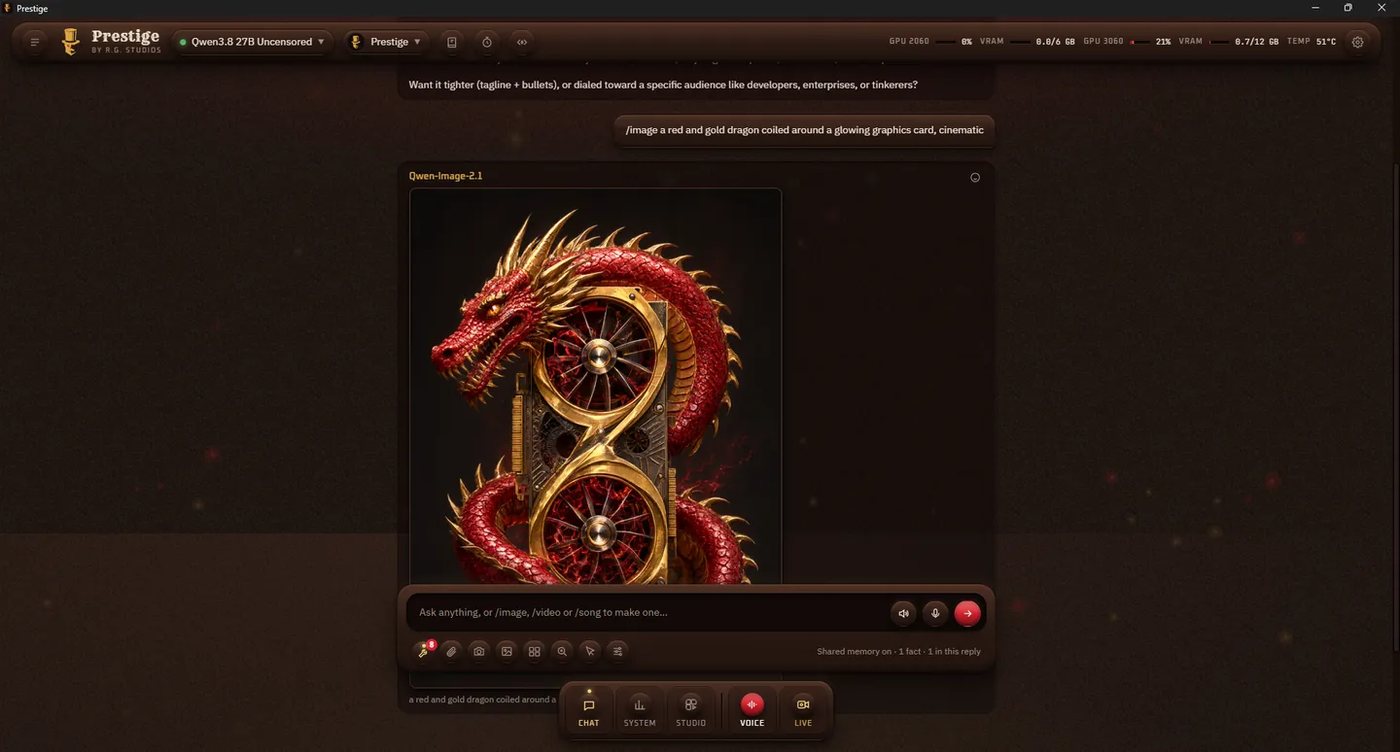Open the notebook icon in top bar
Viewport: 1400px width, 752px height.
452,42
